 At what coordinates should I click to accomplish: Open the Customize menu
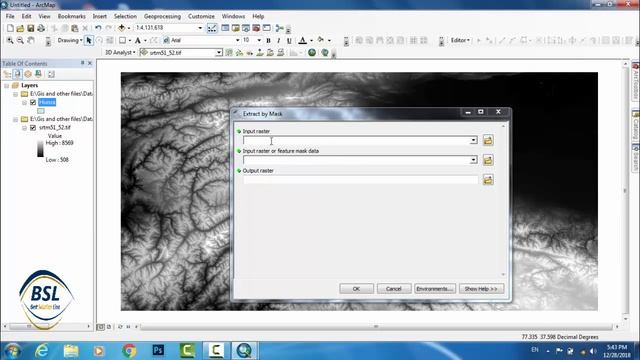(201, 16)
